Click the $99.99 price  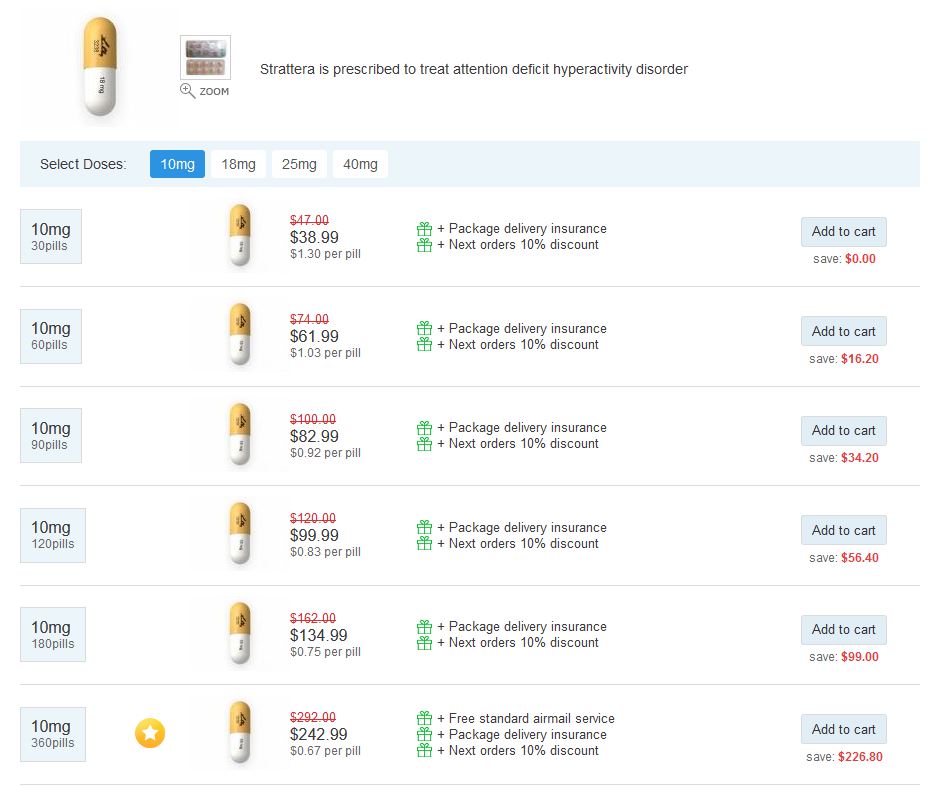pyautogui.click(x=314, y=535)
